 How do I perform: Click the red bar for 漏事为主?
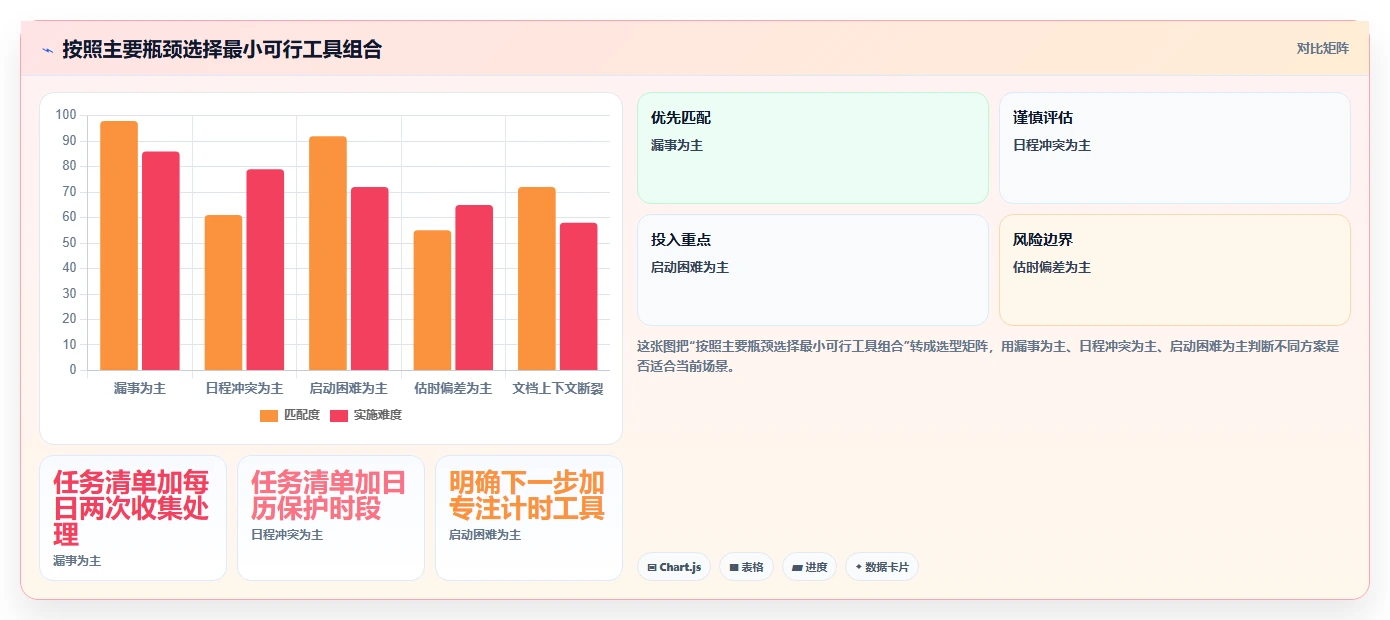tap(161, 261)
